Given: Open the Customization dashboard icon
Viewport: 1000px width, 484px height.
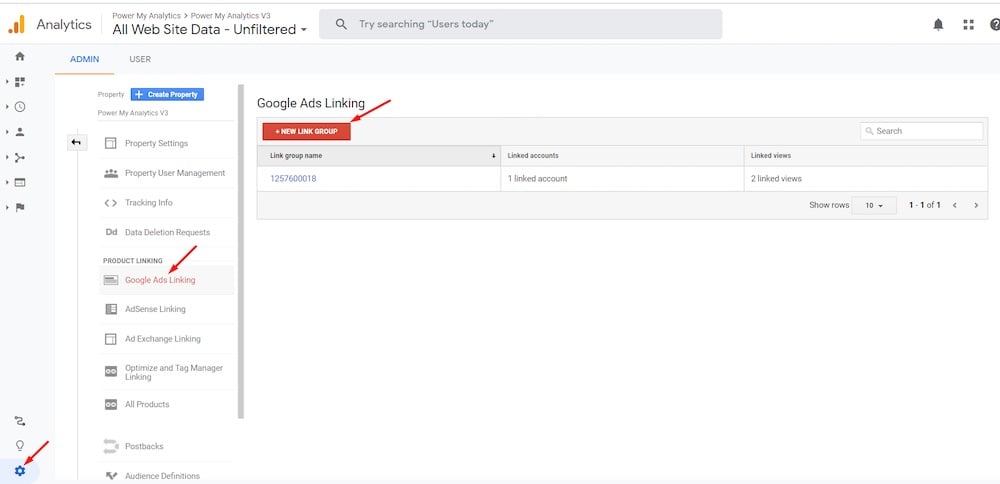Looking at the screenshot, I should (20, 82).
